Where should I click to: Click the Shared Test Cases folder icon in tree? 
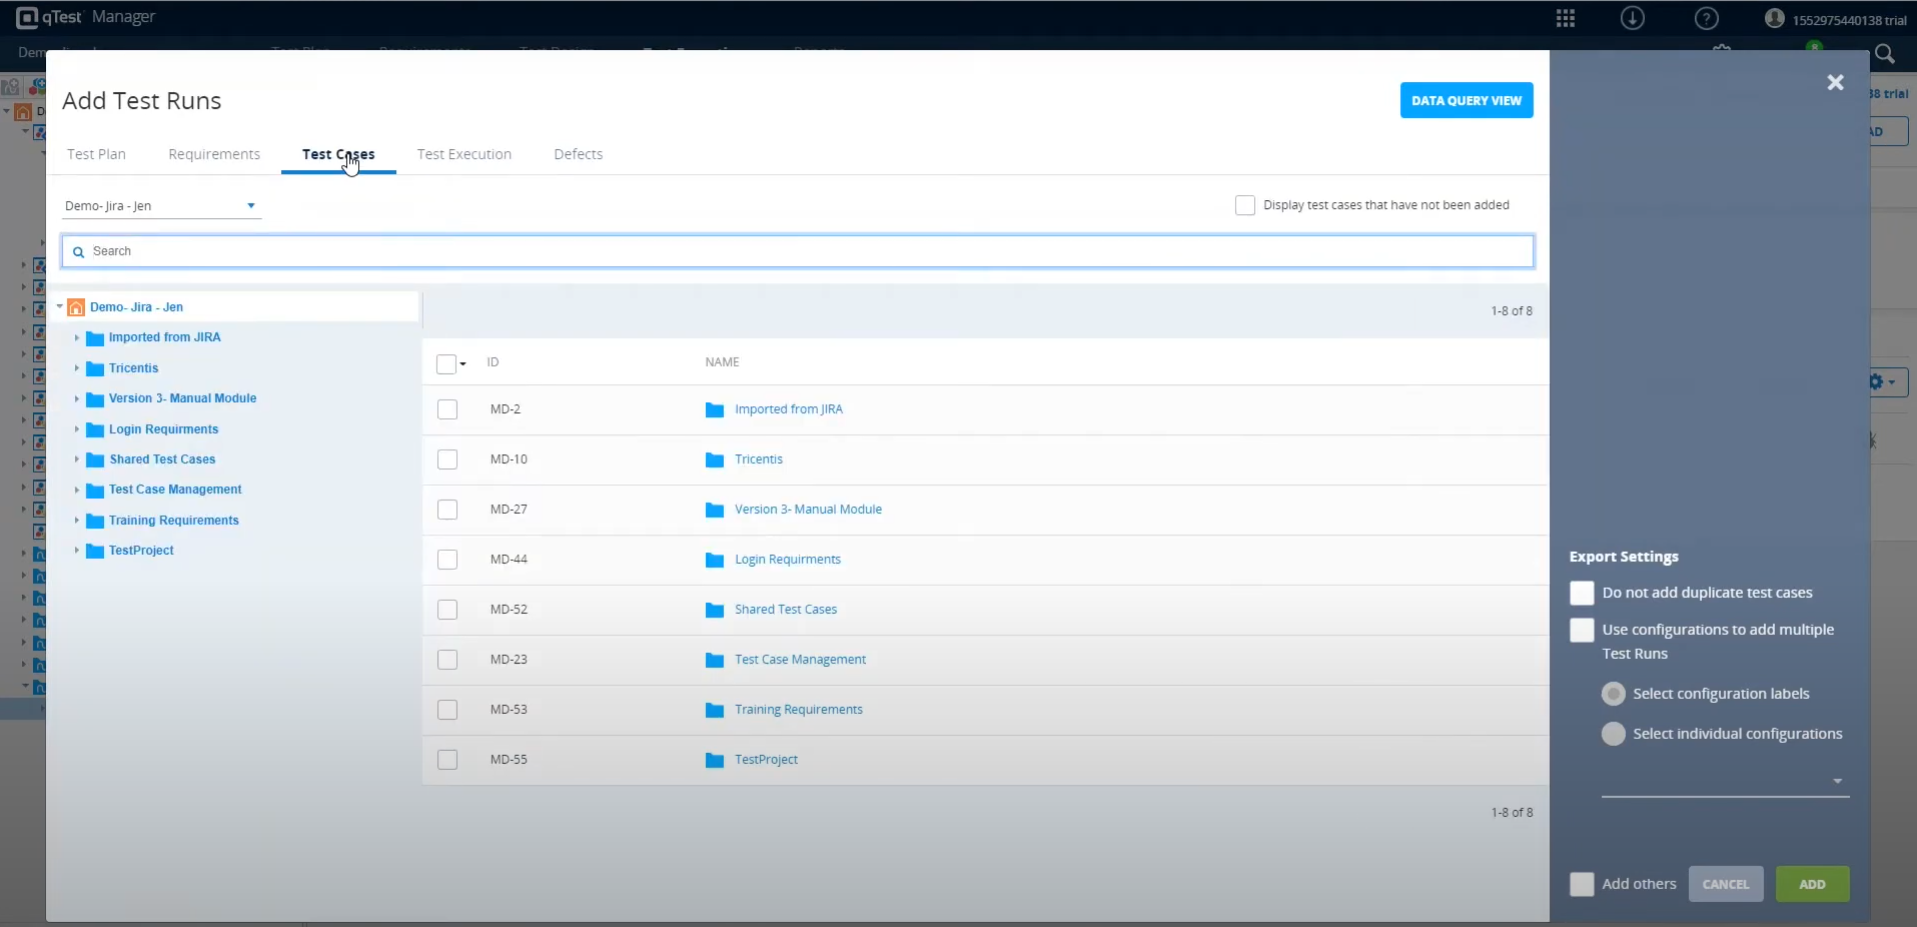(x=95, y=460)
